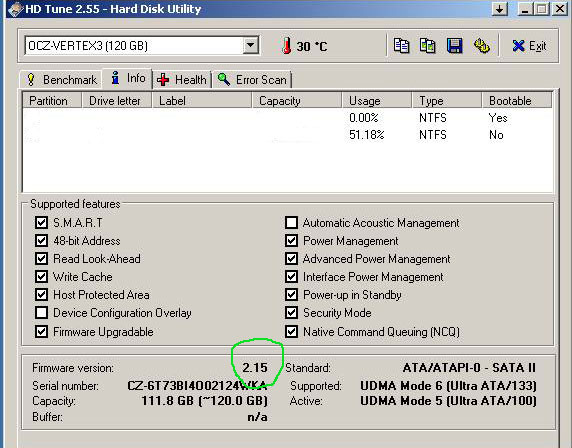
Task: Sort by the Capacity column header
Action: (x=297, y=101)
